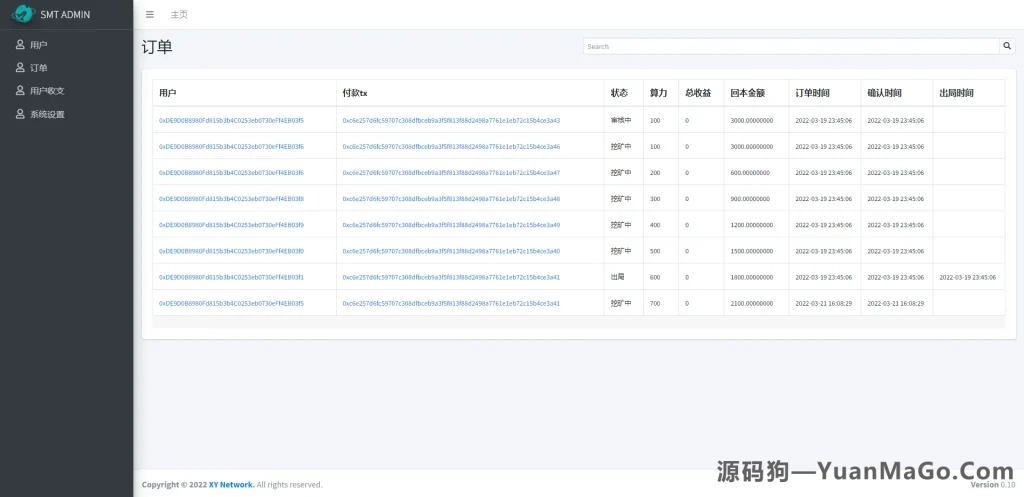Screen dimensions: 1024x497
Task: Open payment tx ending 3a40
Action: 451,251
